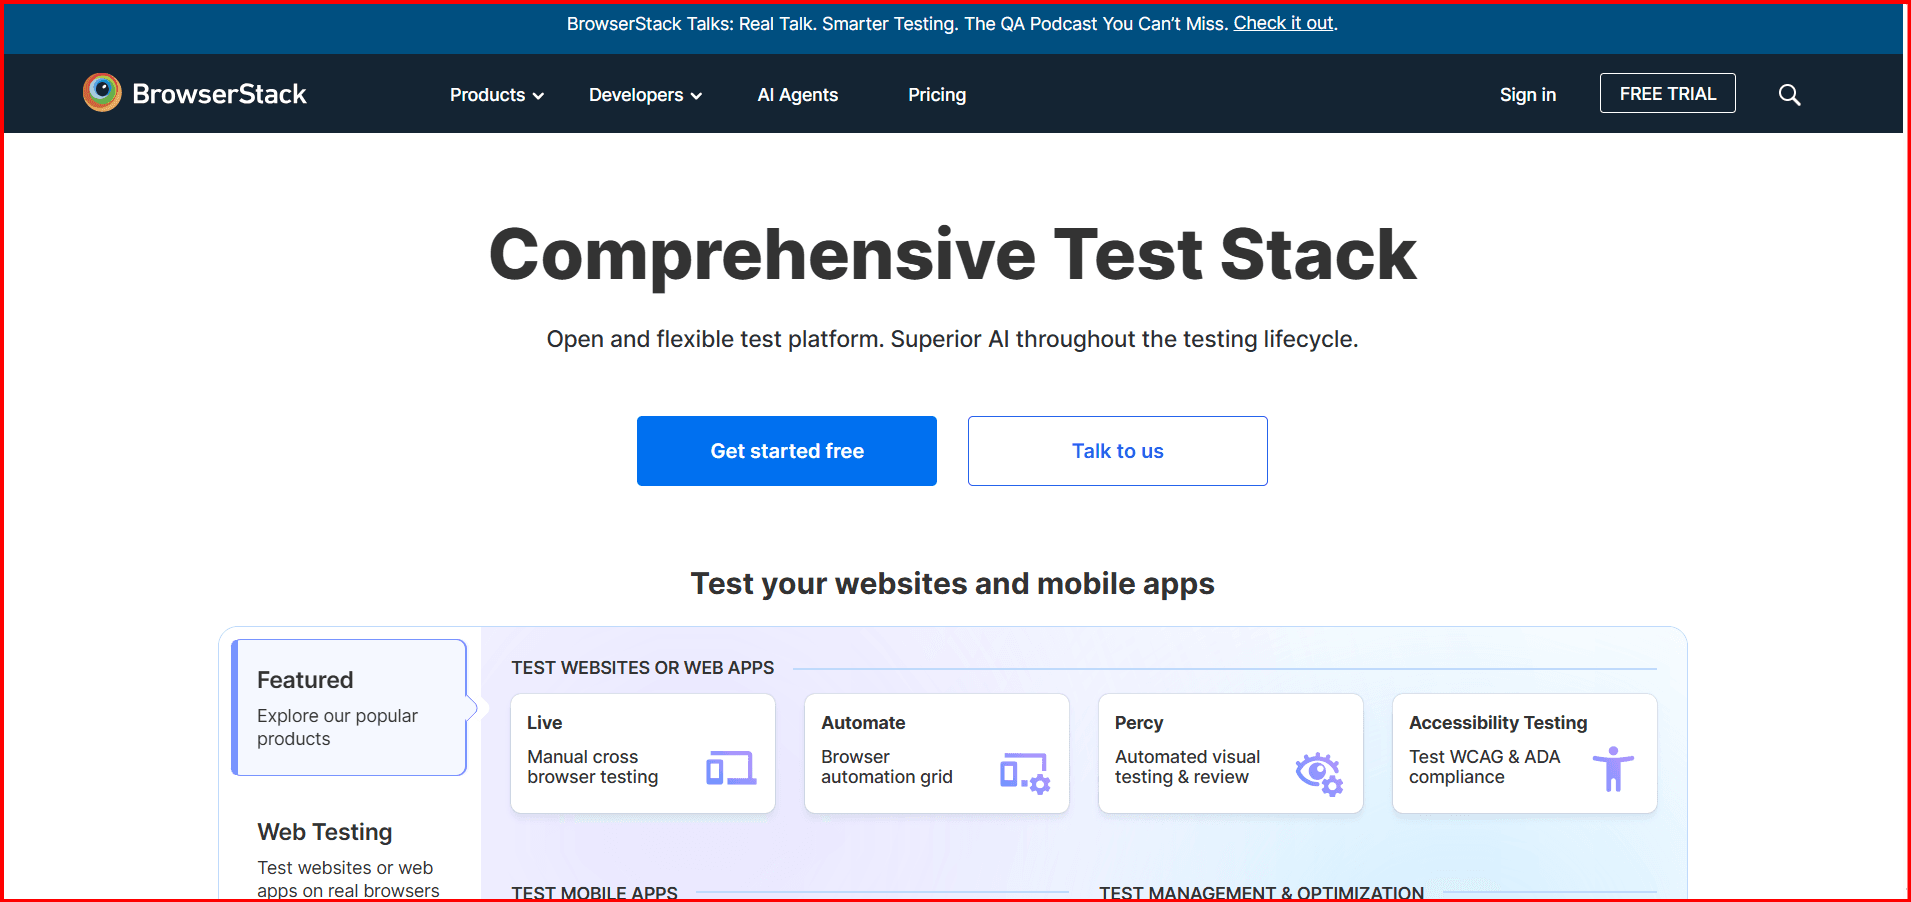1911x902 pixels.
Task: Open the AI Agents menu item
Action: (797, 95)
